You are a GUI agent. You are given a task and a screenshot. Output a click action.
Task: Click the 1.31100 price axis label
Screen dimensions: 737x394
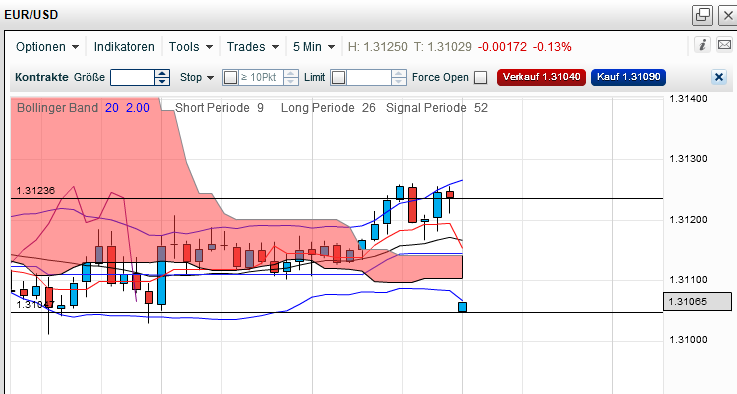(x=688, y=280)
